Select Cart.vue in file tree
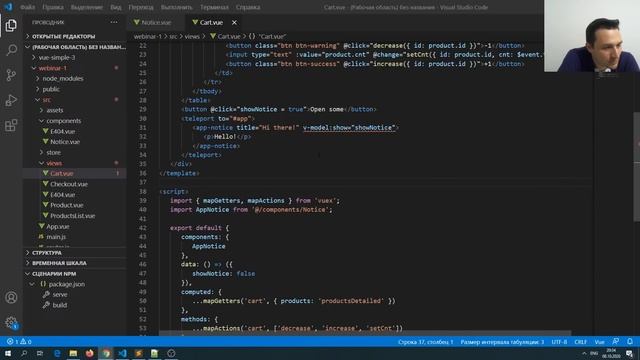The image size is (640, 360). [x=75, y=173]
